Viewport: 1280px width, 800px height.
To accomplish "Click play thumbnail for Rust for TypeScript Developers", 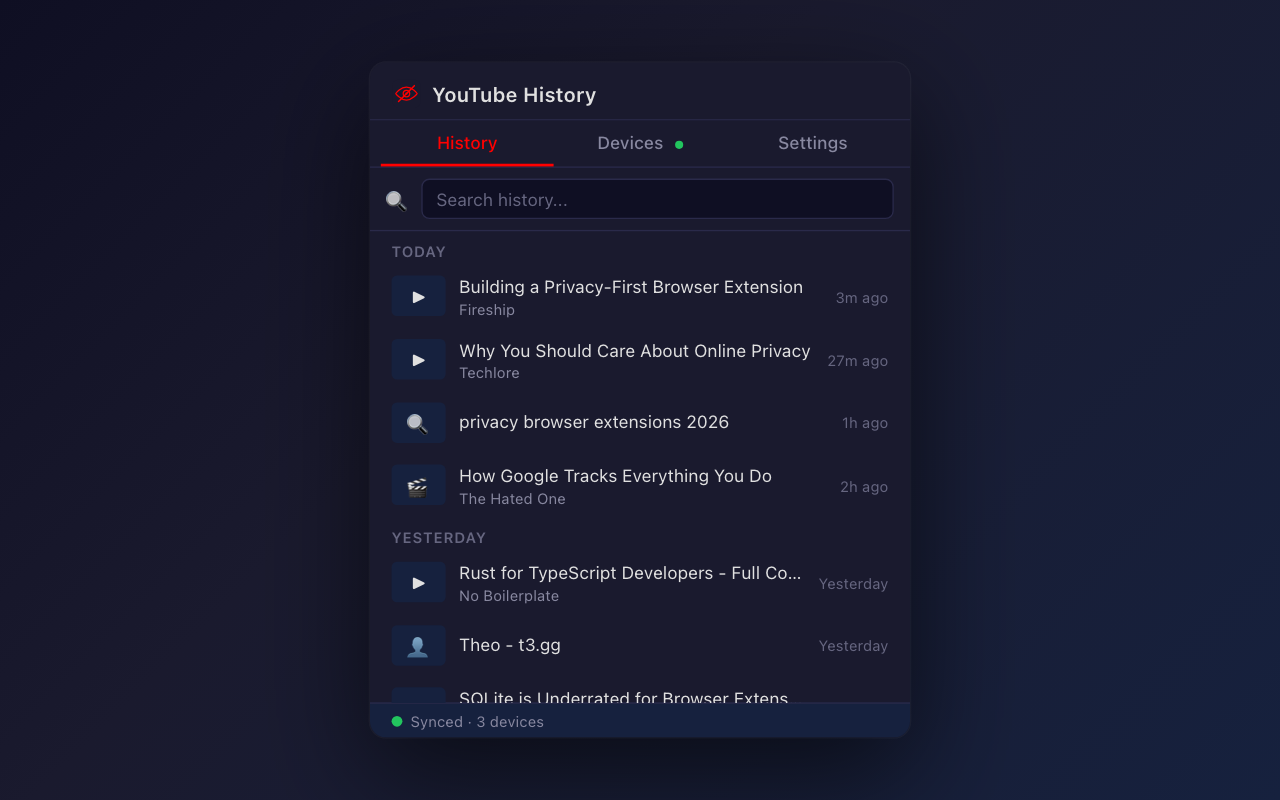I will pyautogui.click(x=419, y=583).
